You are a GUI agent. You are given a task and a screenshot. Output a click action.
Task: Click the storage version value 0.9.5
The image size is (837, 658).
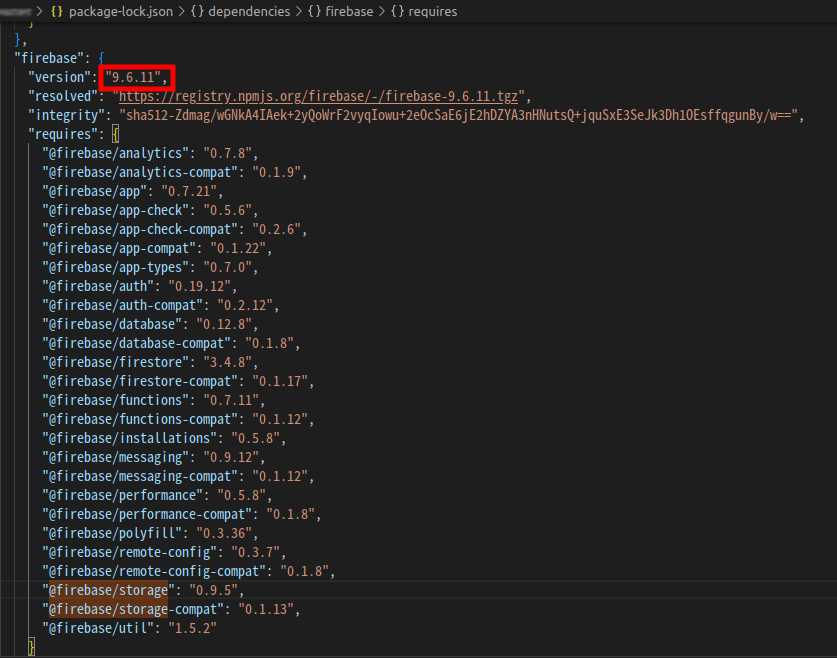pos(214,591)
